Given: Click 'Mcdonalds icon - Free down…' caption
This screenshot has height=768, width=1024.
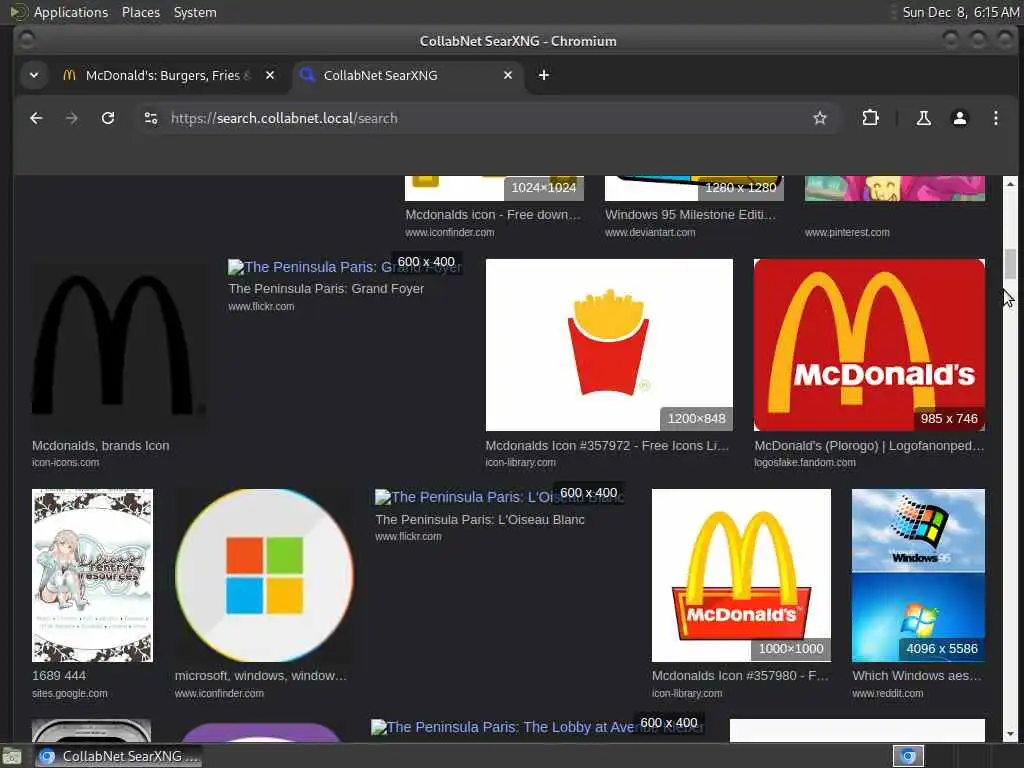Looking at the screenshot, I should pos(492,214).
